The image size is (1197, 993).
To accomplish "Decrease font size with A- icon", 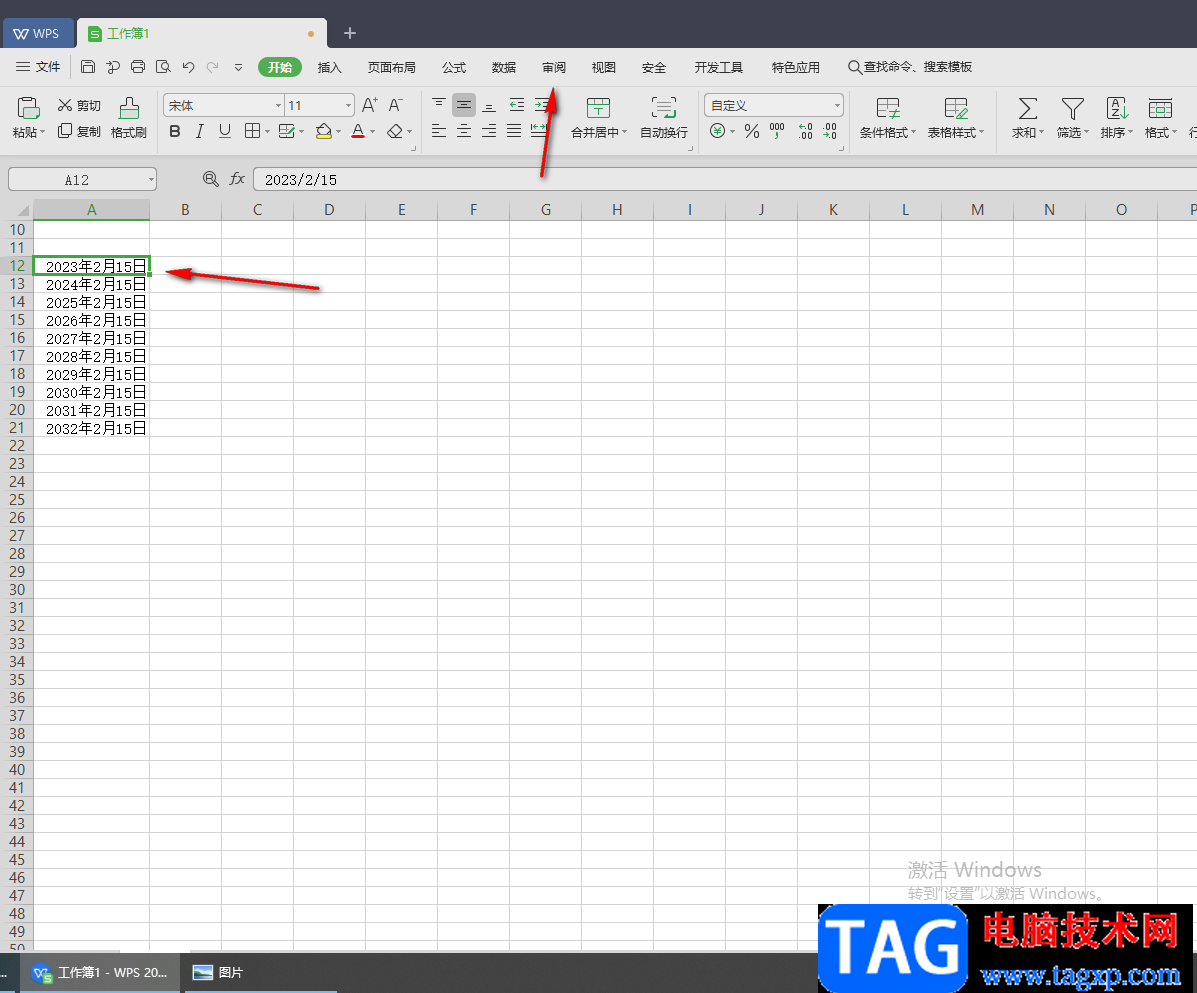I will click(395, 105).
